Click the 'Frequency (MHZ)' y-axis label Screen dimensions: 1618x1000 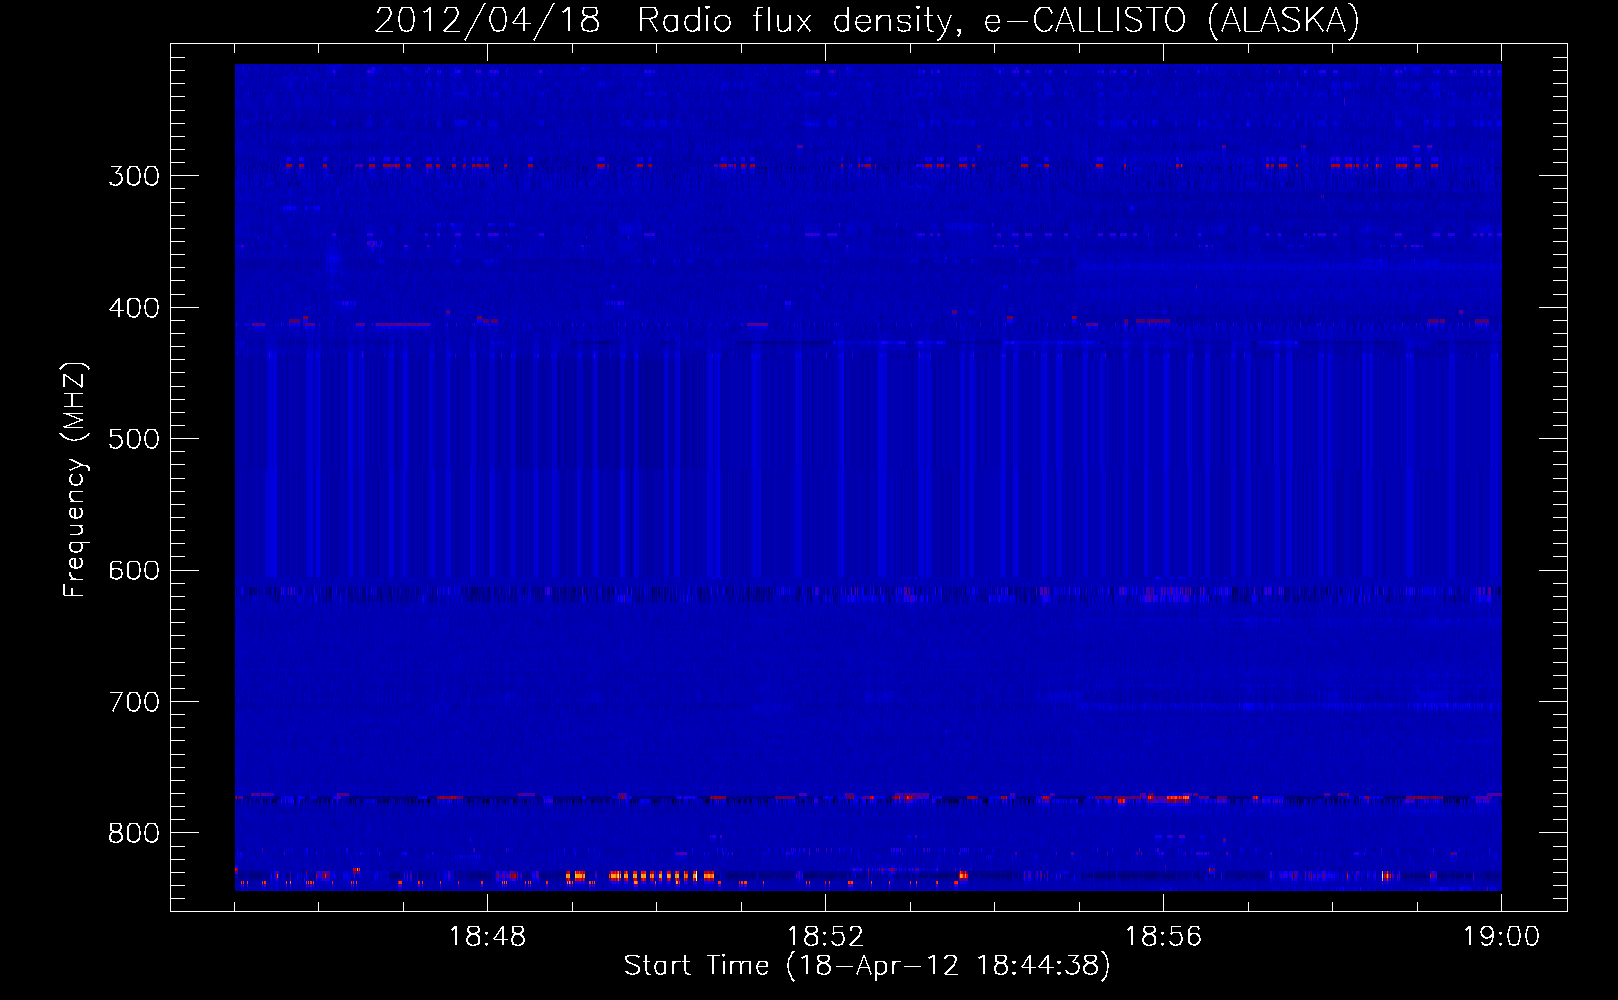pos(75,480)
